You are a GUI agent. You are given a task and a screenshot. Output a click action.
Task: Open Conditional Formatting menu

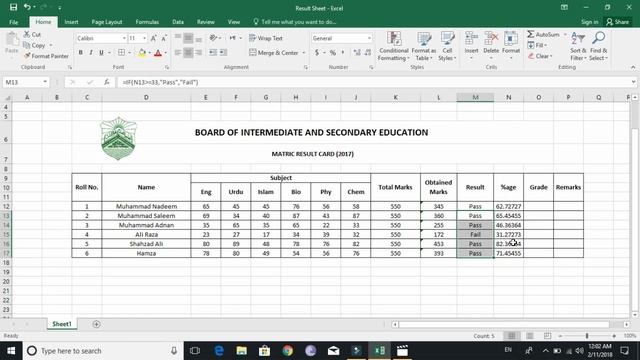click(x=393, y=46)
